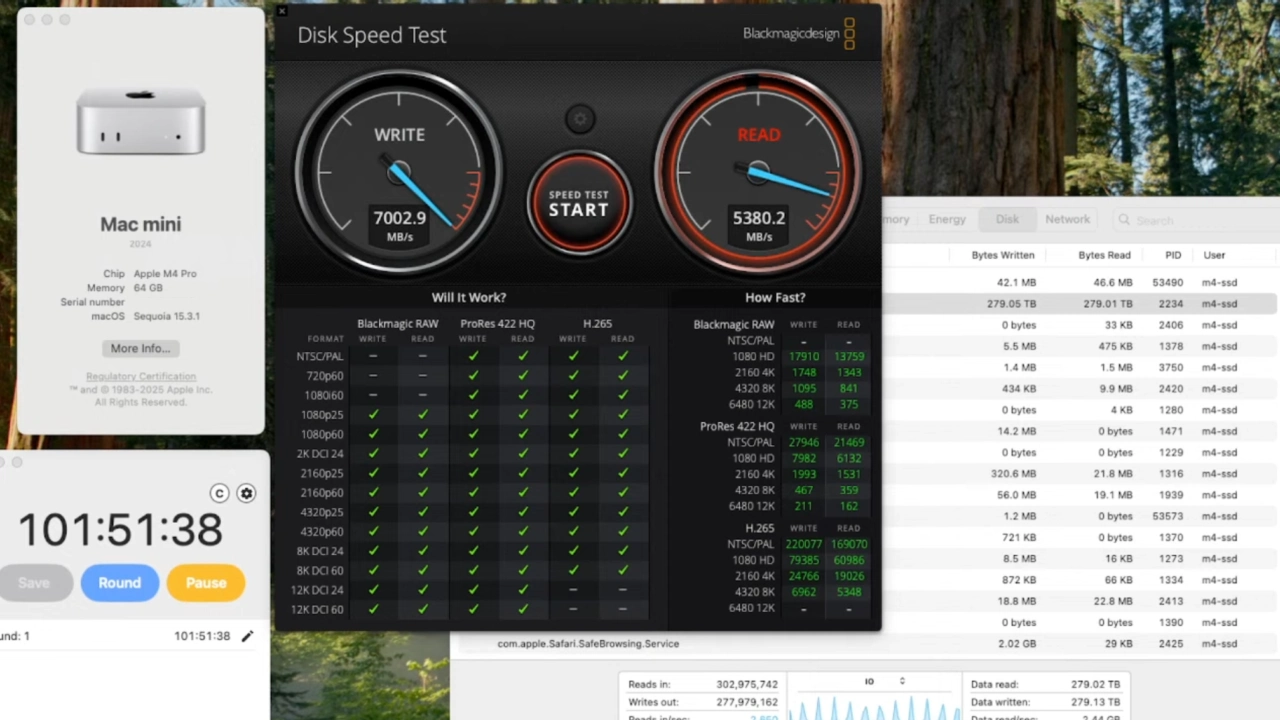Click the 279.05 TB bytes written value
Viewport: 1280px width, 720px height.
pos(1011,304)
